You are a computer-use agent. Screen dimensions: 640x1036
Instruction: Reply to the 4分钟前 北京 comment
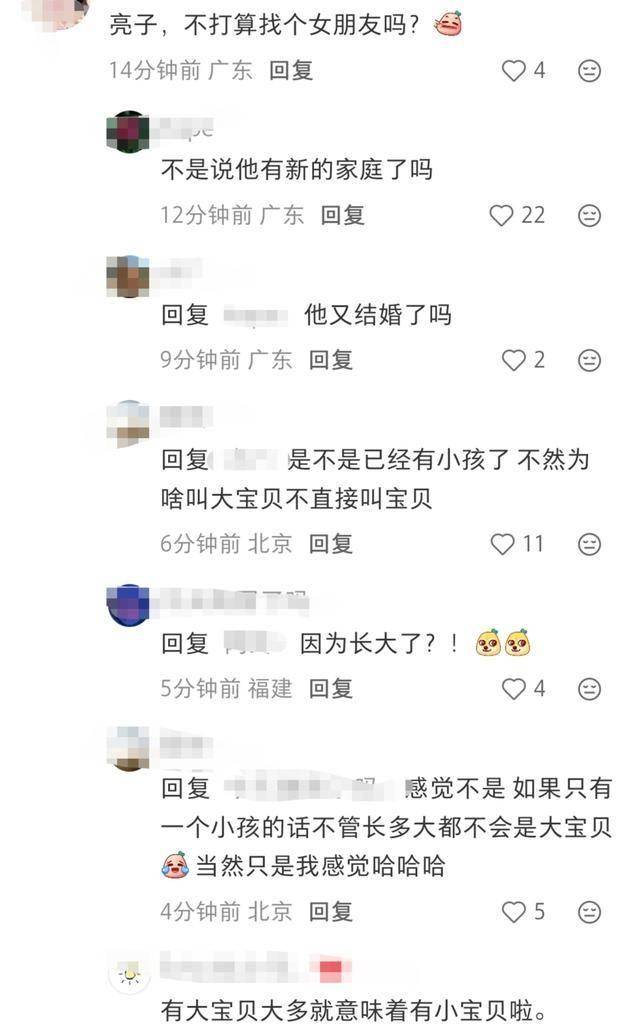coord(331,912)
